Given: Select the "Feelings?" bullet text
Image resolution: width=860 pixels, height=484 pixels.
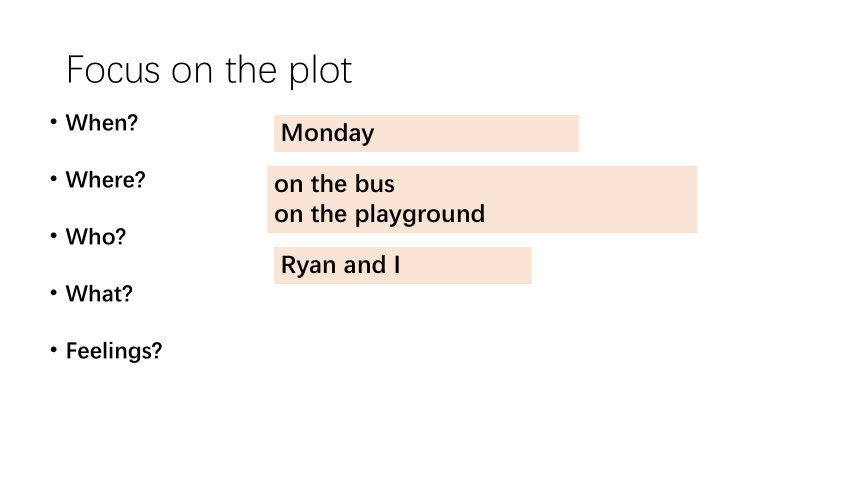Looking at the screenshot, I should pyautogui.click(x=114, y=351).
